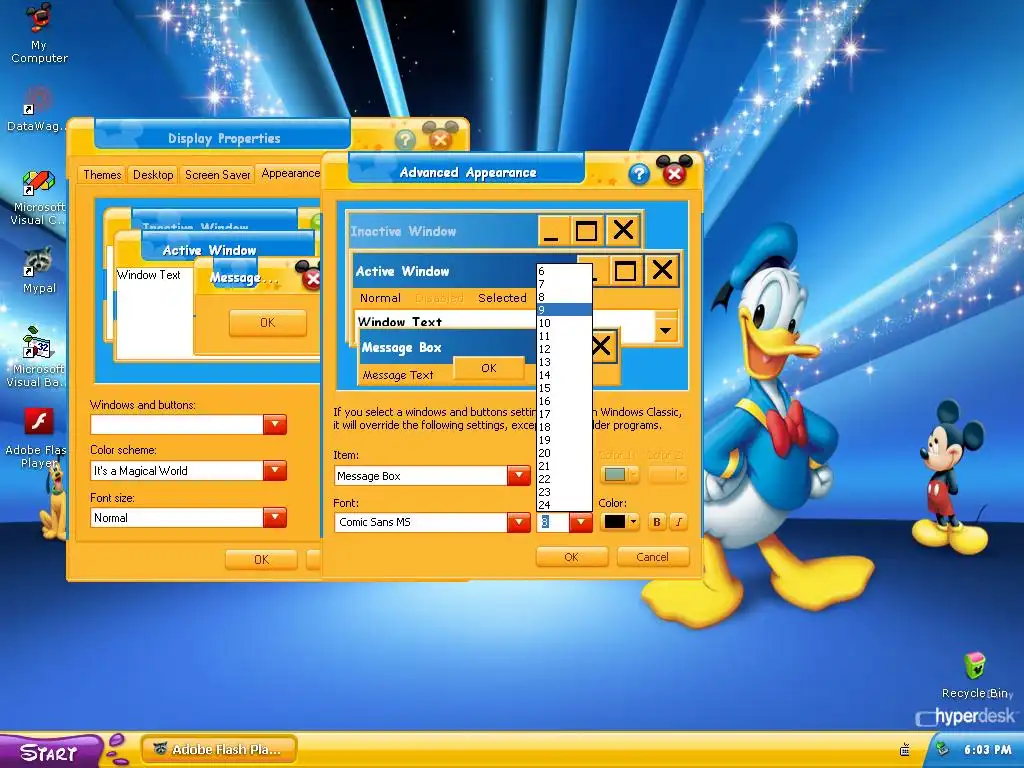The height and width of the screenshot is (768, 1024).
Task: Click the tray icon left of clock
Action: pos(942,748)
